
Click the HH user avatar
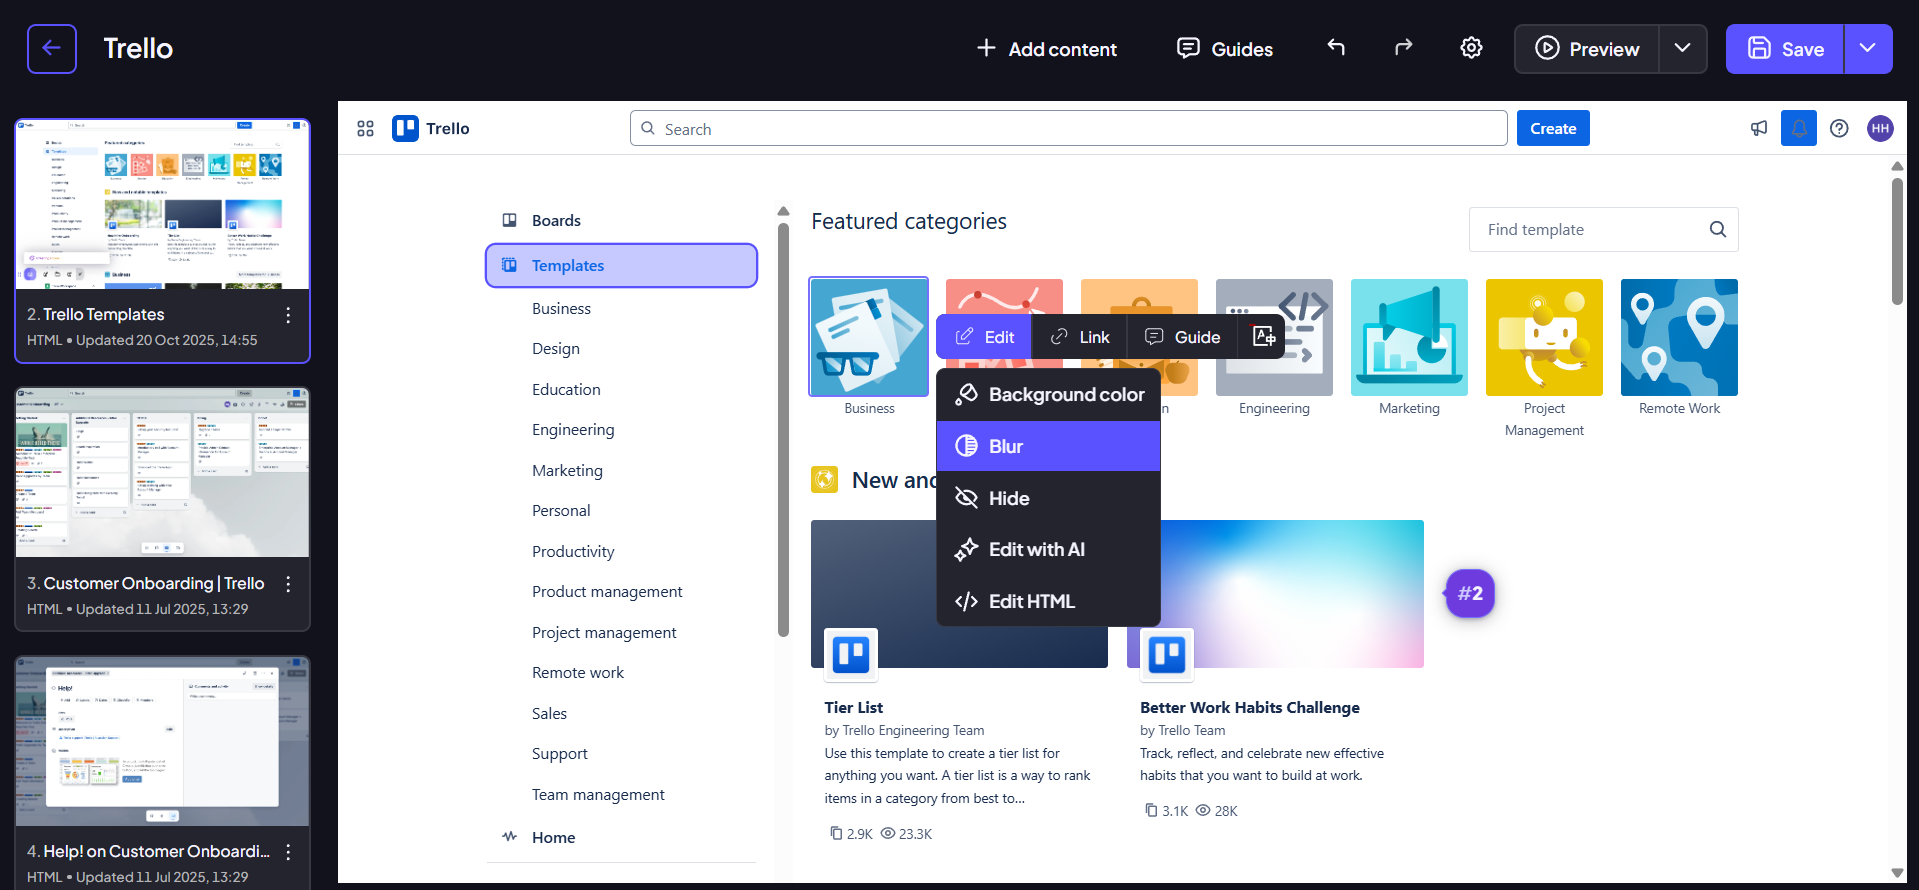[1880, 128]
